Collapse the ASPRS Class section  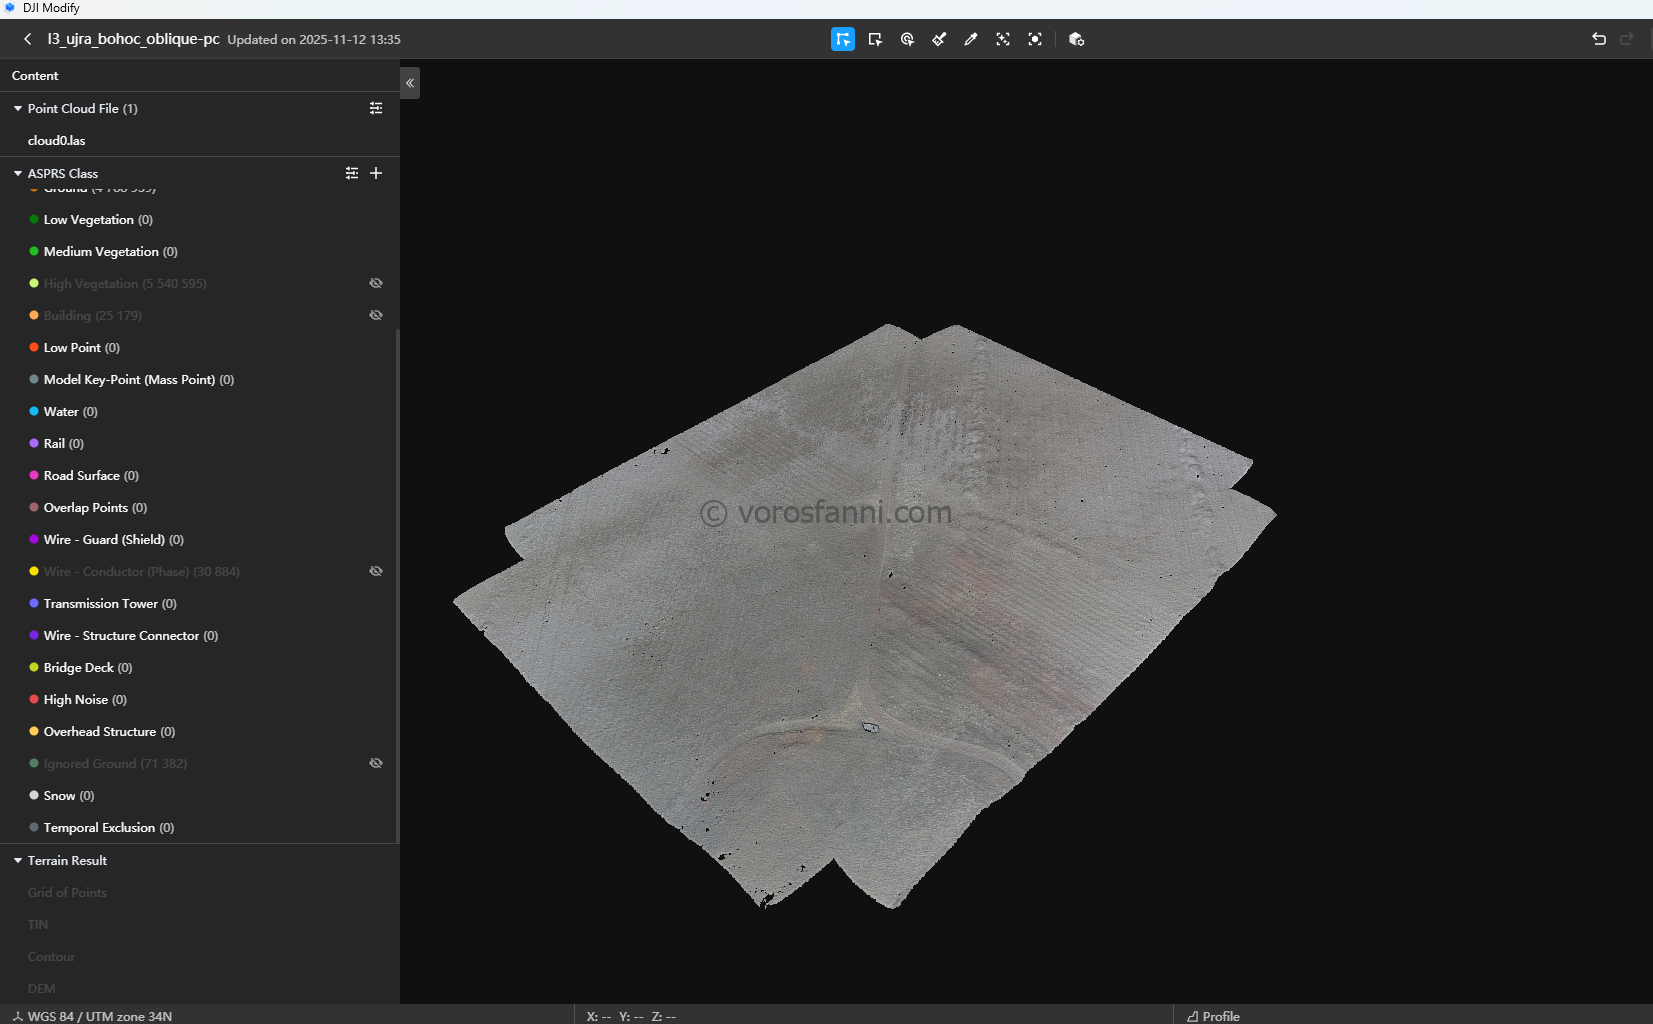click(18, 173)
